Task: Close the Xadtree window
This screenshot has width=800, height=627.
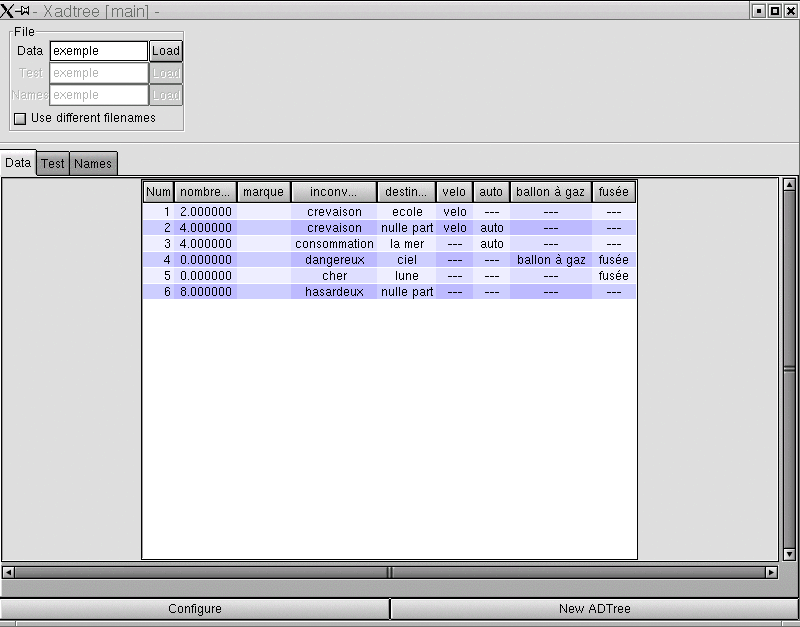Action: click(790, 11)
